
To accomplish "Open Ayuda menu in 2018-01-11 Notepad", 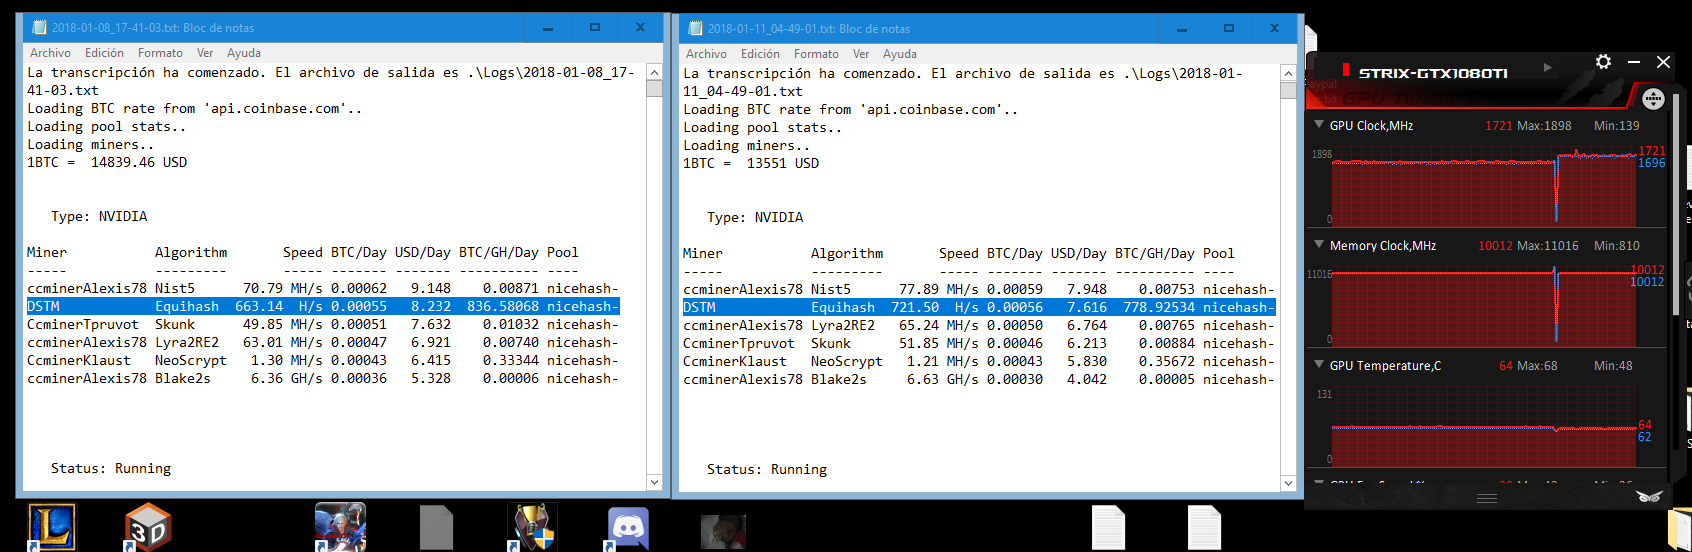I will (900, 54).
